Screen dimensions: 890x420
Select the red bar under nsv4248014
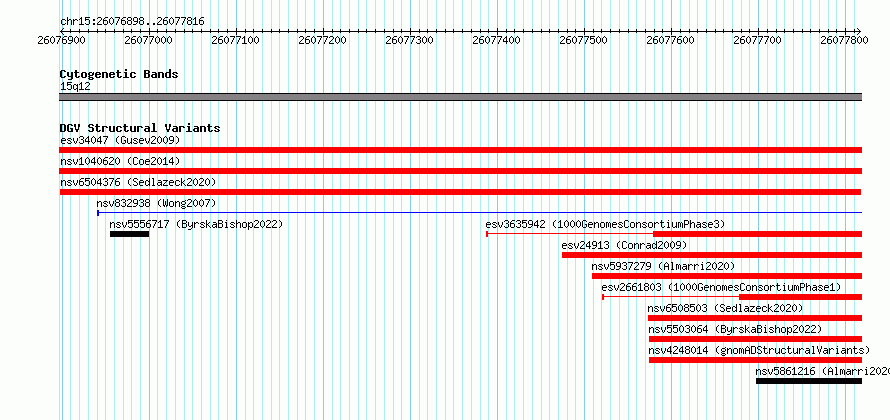pyautogui.click(x=755, y=360)
